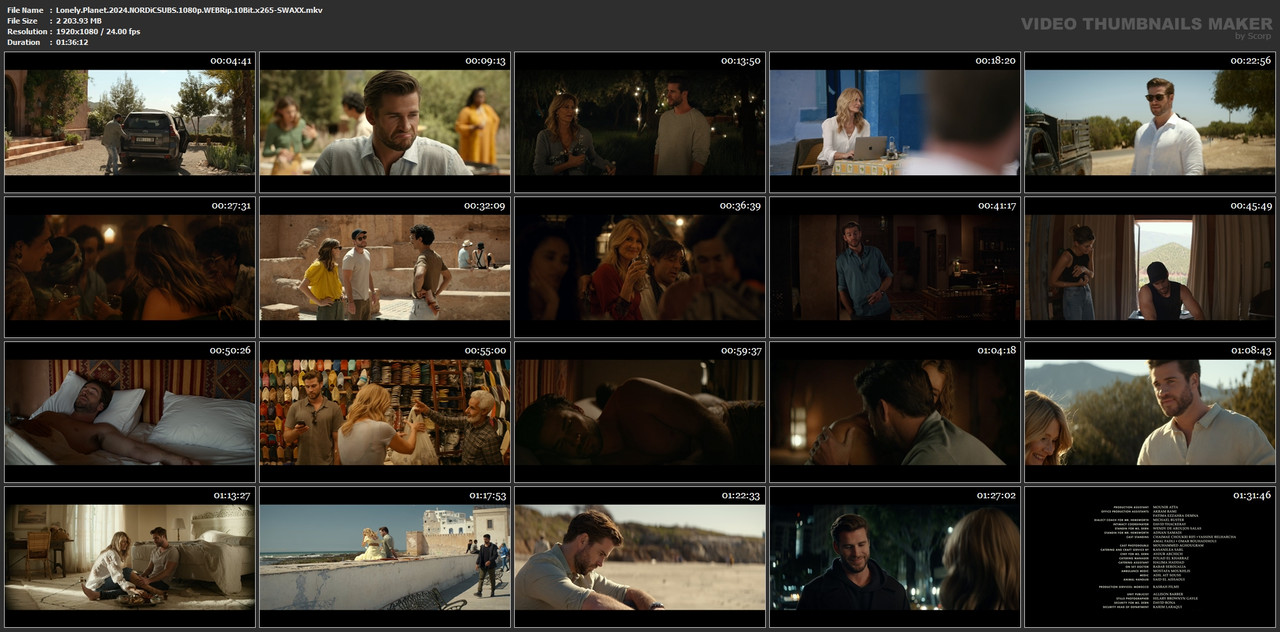Click the file size value 2 203.93 MB
1280x632 pixels.
(x=79, y=20)
